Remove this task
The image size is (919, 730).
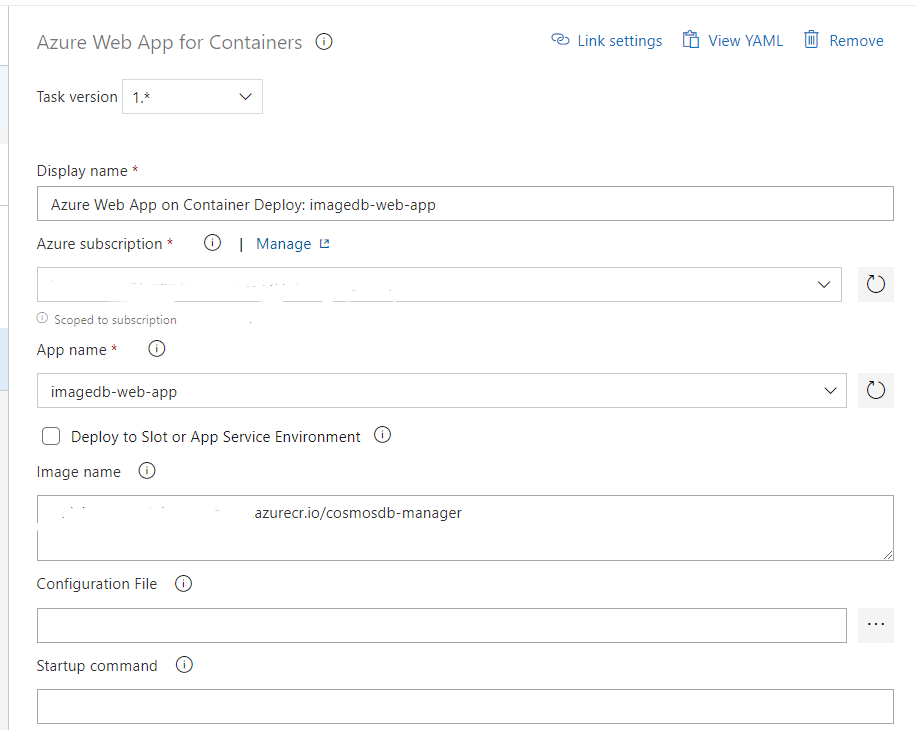tap(843, 41)
